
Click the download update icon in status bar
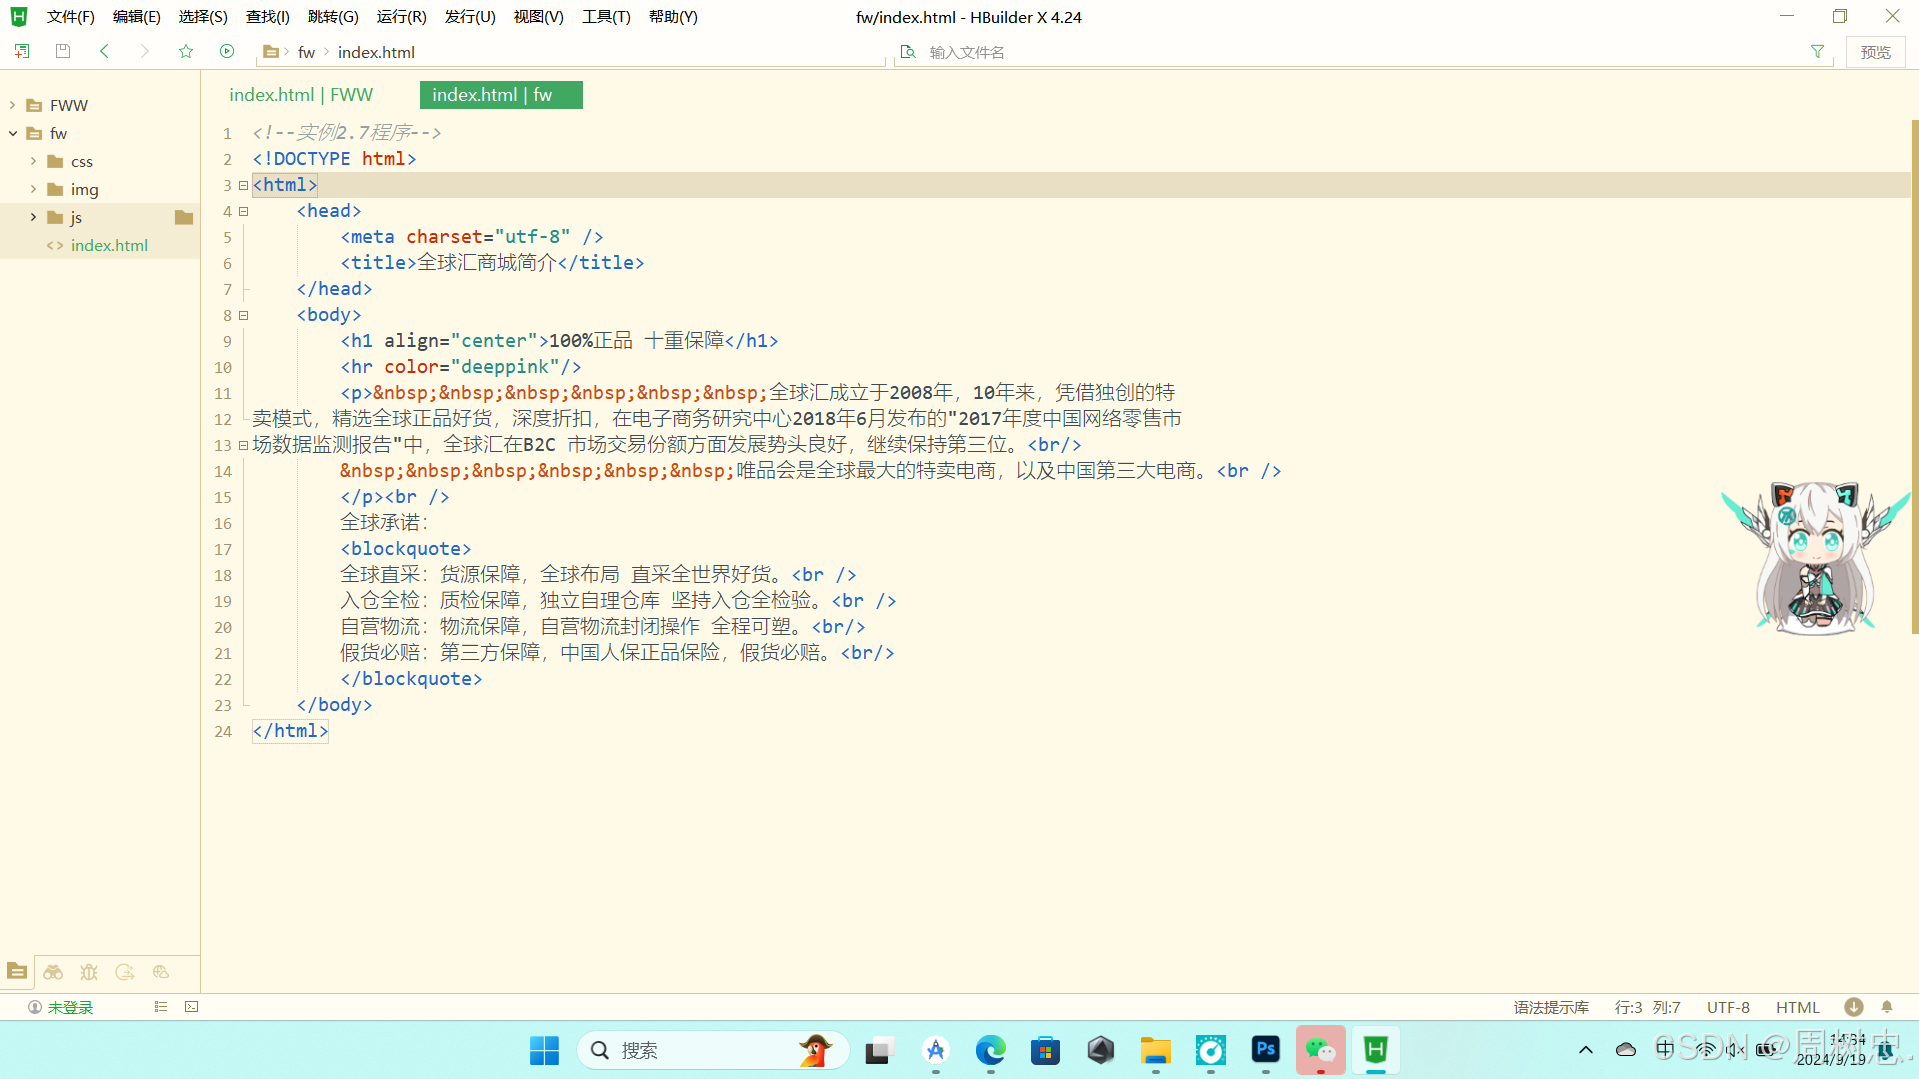[1853, 1007]
